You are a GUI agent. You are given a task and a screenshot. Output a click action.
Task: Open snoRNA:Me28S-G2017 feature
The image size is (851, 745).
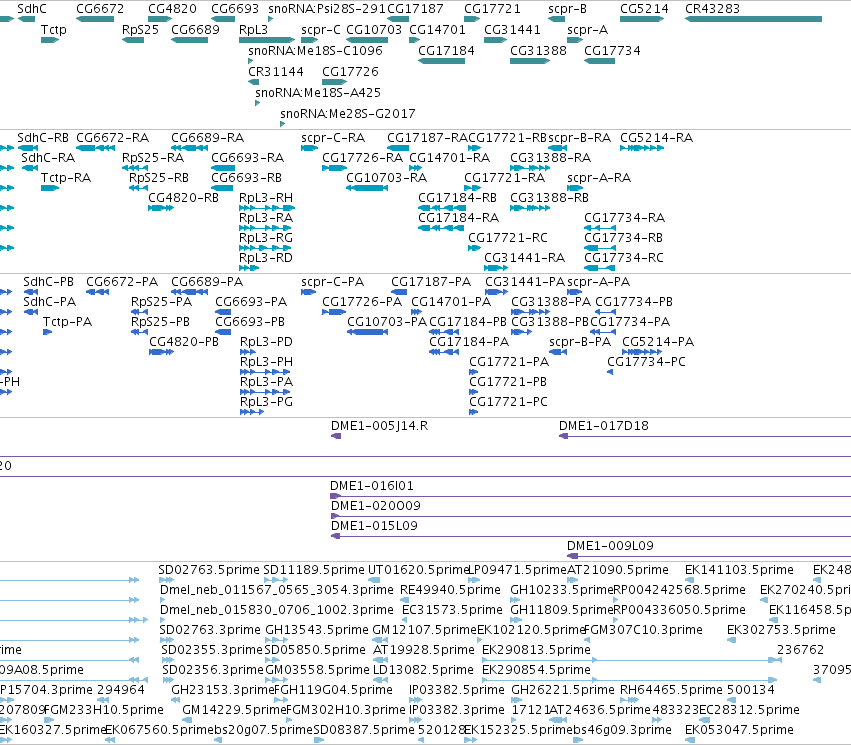click(283, 124)
